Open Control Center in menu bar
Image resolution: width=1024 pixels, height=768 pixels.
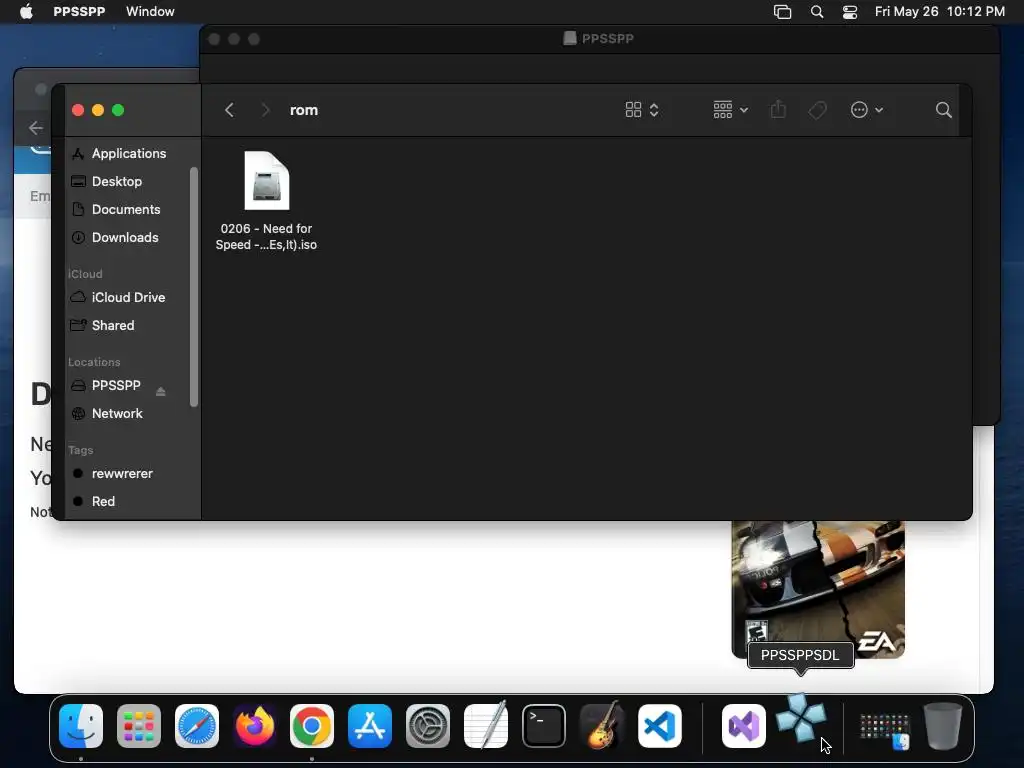[x=850, y=12]
